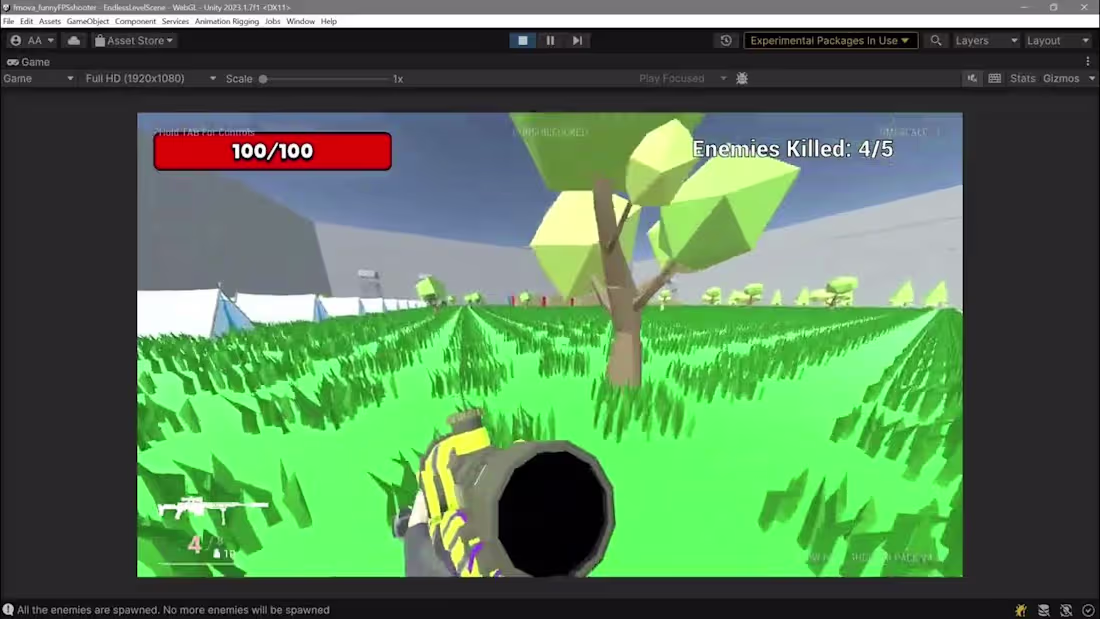Screen dimensions: 1100x619
Task: Select the Game tab
Action: point(33,61)
